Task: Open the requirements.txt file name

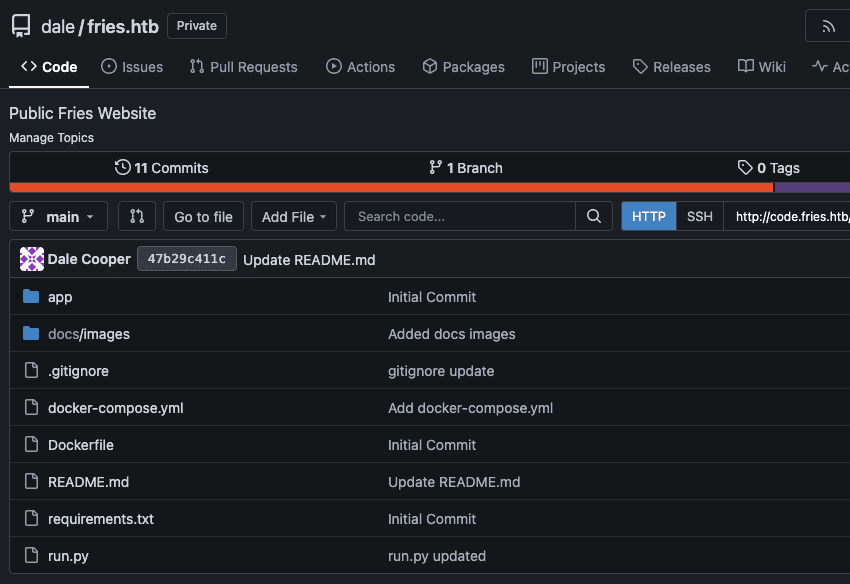Action: pos(101,519)
